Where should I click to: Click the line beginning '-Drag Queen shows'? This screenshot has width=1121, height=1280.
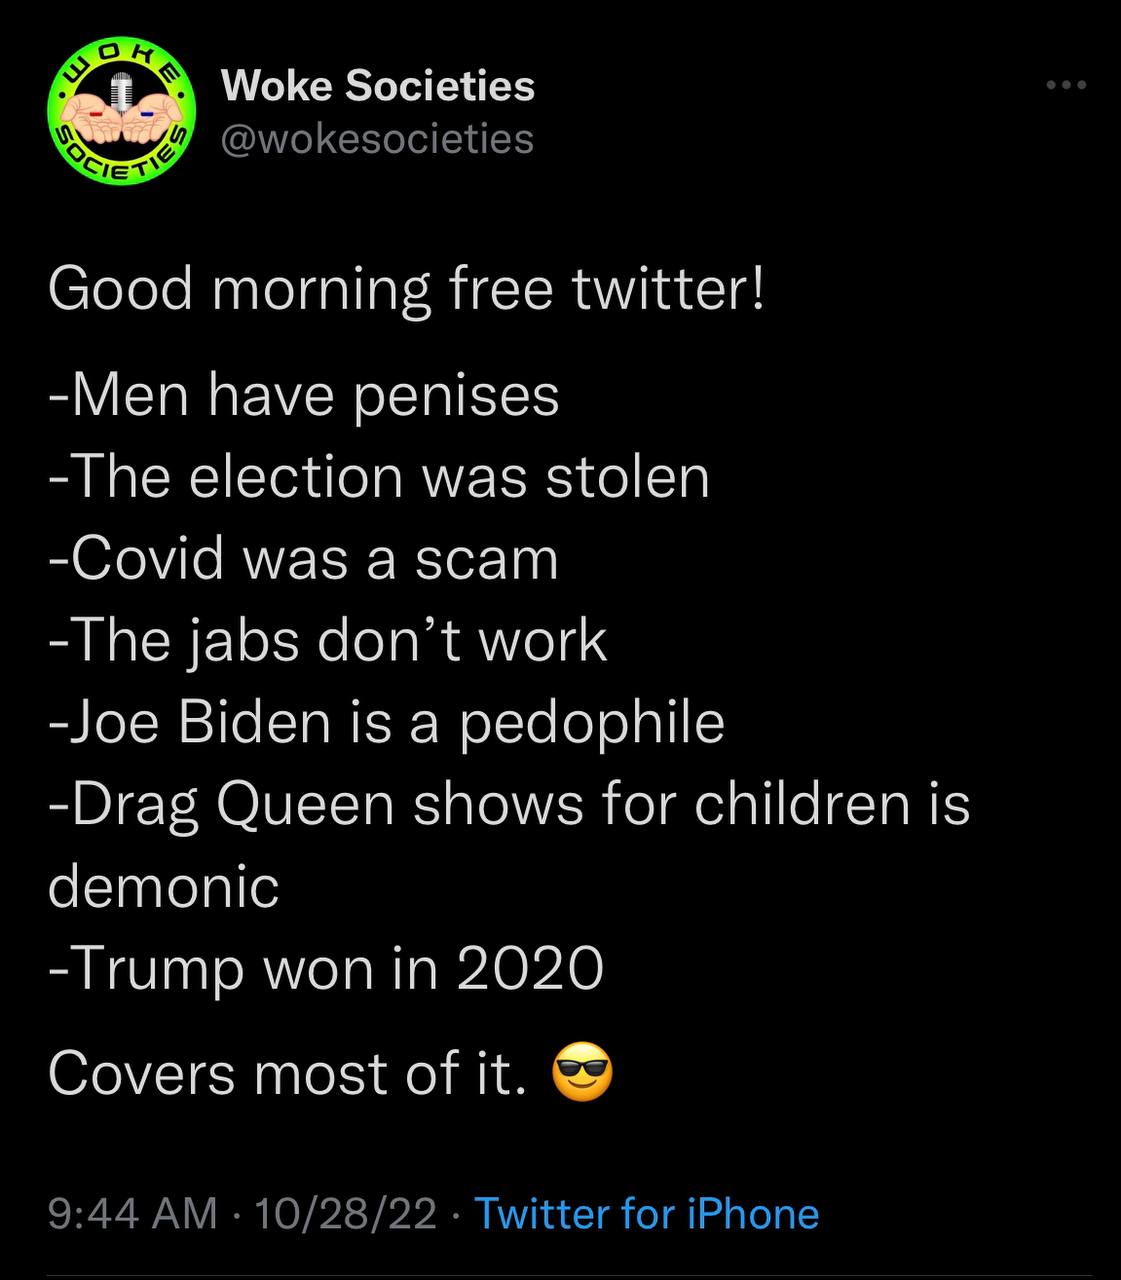509,804
